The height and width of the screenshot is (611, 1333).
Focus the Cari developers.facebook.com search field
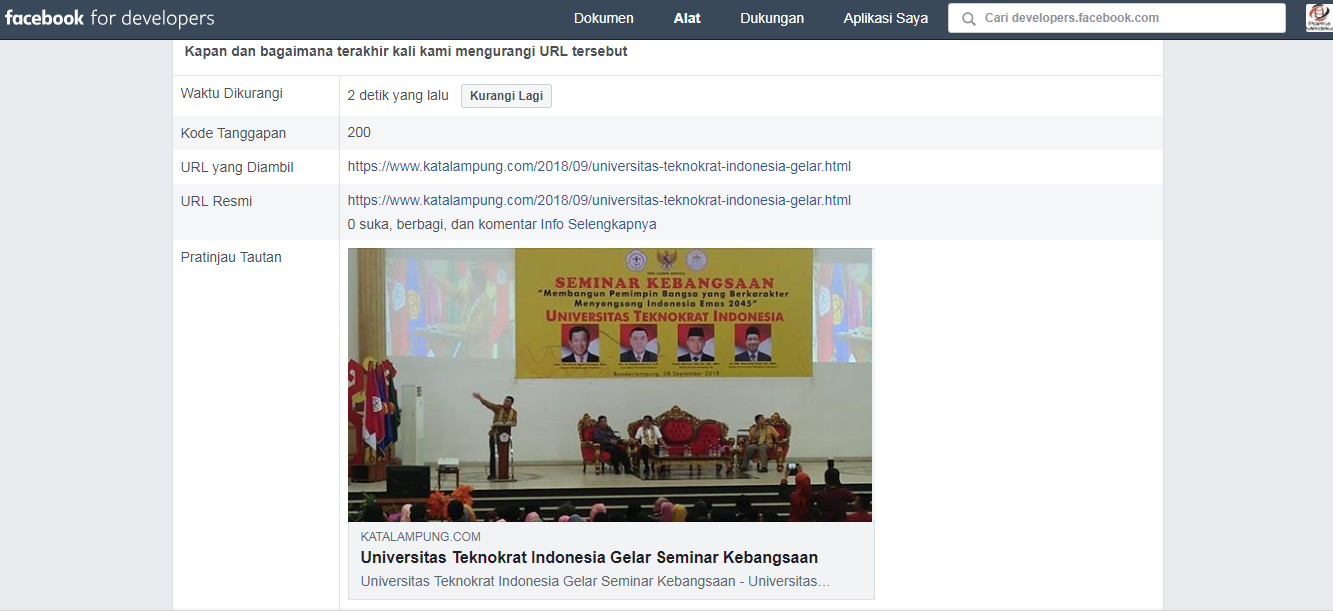pos(1117,18)
